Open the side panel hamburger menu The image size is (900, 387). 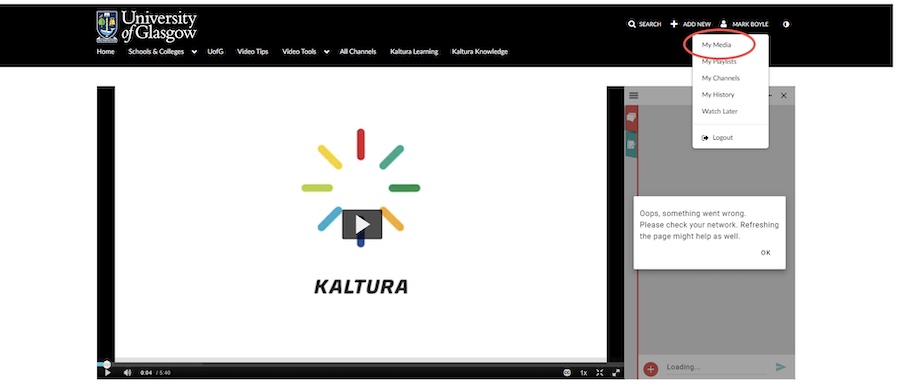(634, 95)
